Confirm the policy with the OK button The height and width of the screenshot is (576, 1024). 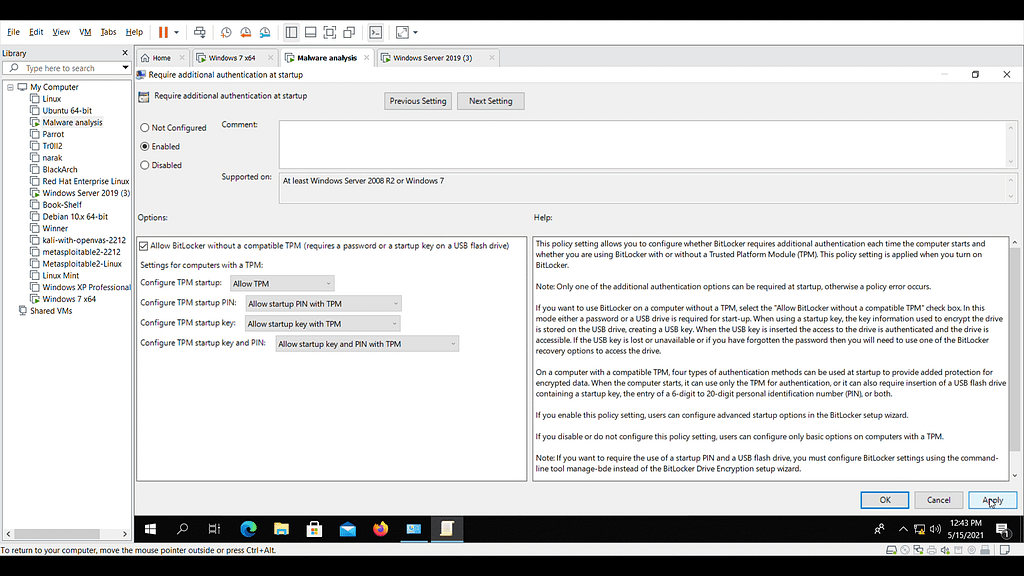point(885,500)
